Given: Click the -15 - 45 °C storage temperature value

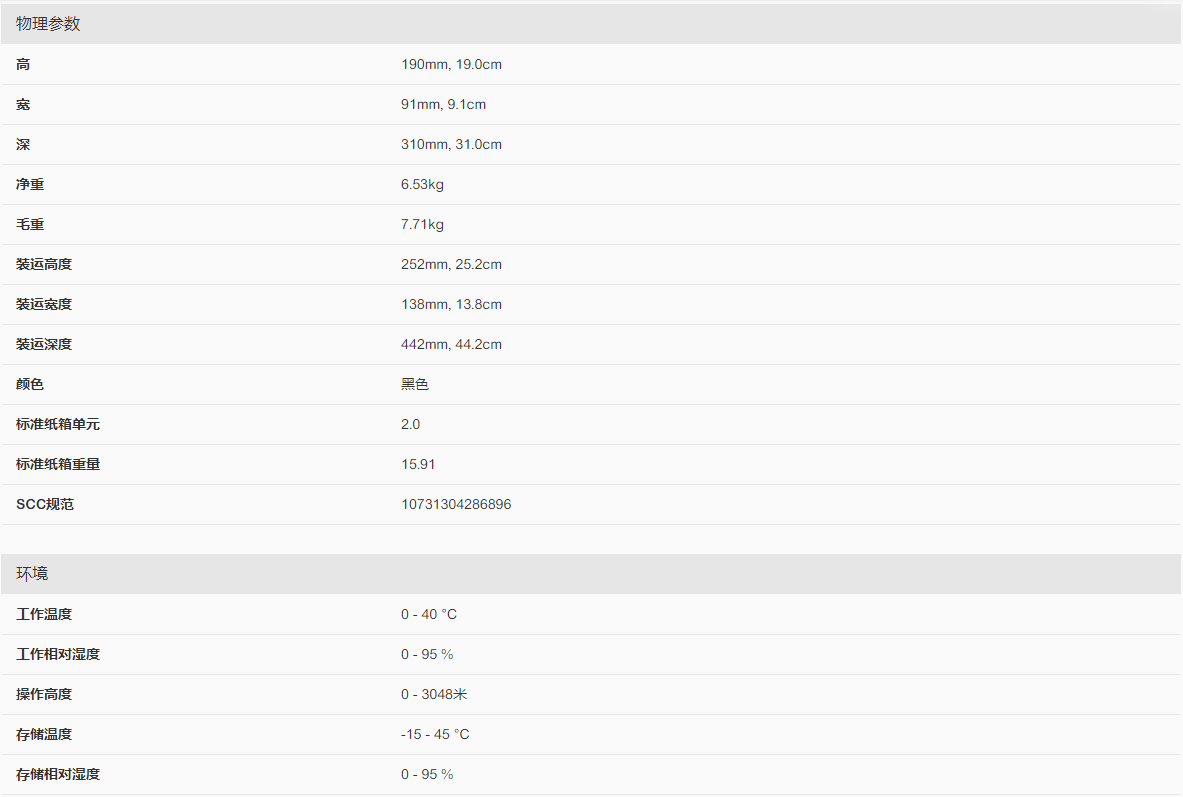Looking at the screenshot, I should click(x=435, y=735).
